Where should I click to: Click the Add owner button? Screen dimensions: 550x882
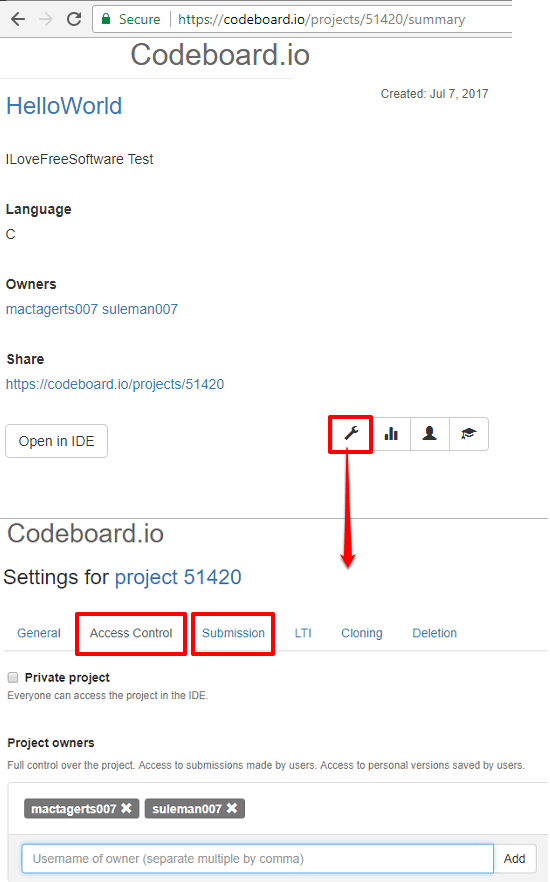(515, 858)
